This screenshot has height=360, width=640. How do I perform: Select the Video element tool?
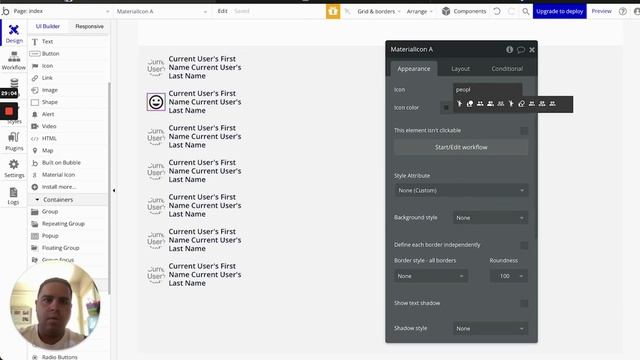click(x=49, y=126)
